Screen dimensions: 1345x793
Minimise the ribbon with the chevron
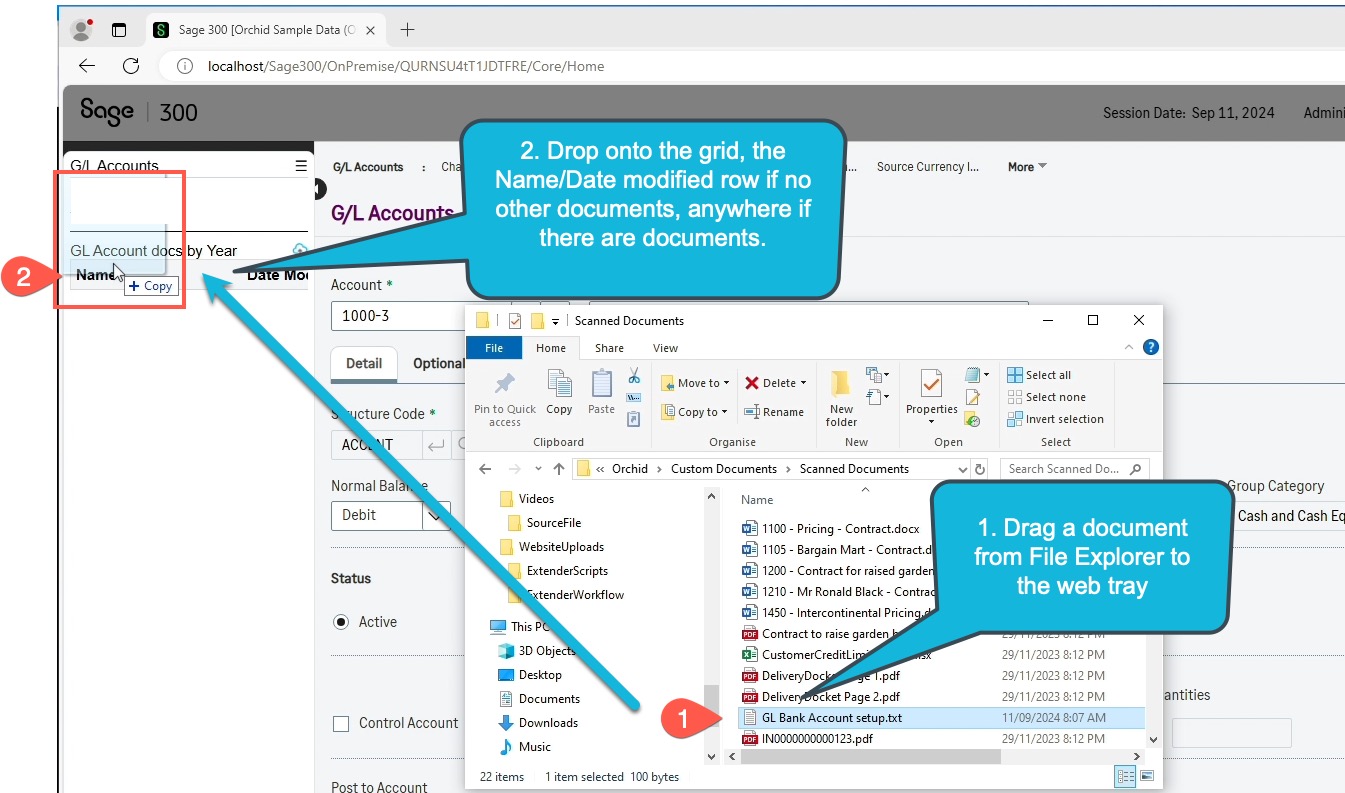(1131, 348)
